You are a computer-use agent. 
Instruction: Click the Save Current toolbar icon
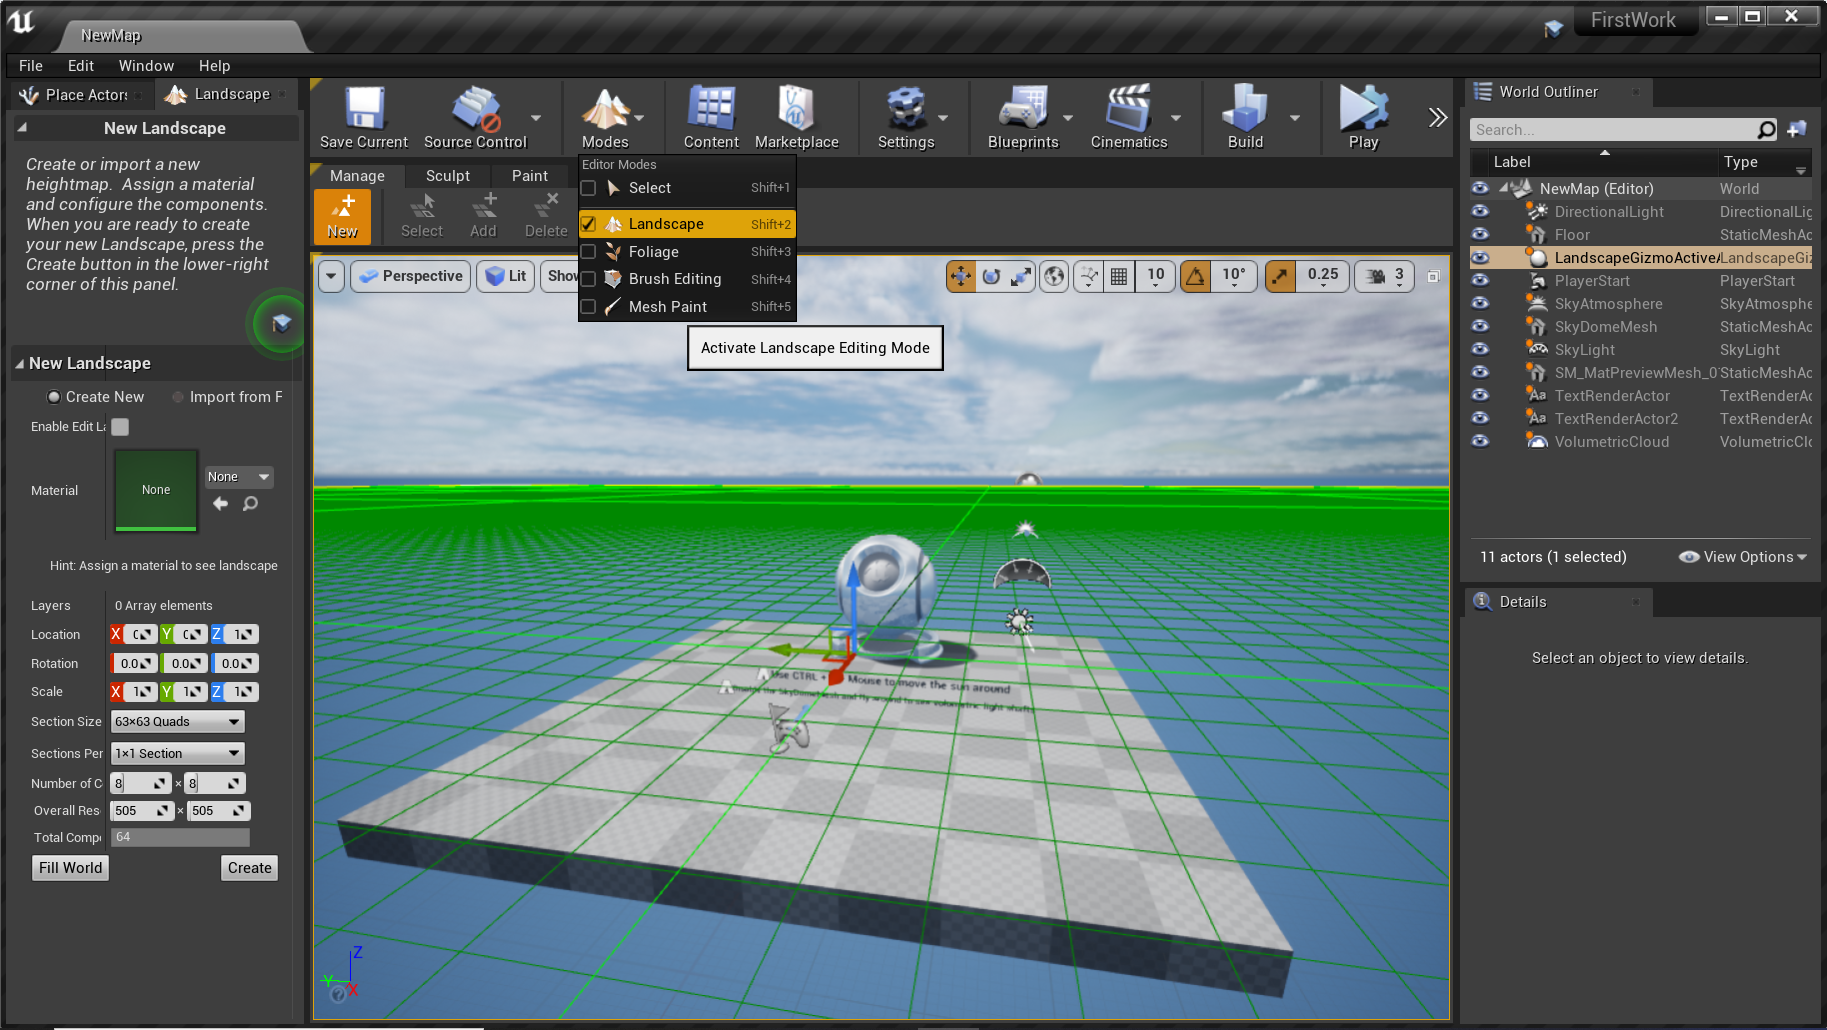(364, 118)
